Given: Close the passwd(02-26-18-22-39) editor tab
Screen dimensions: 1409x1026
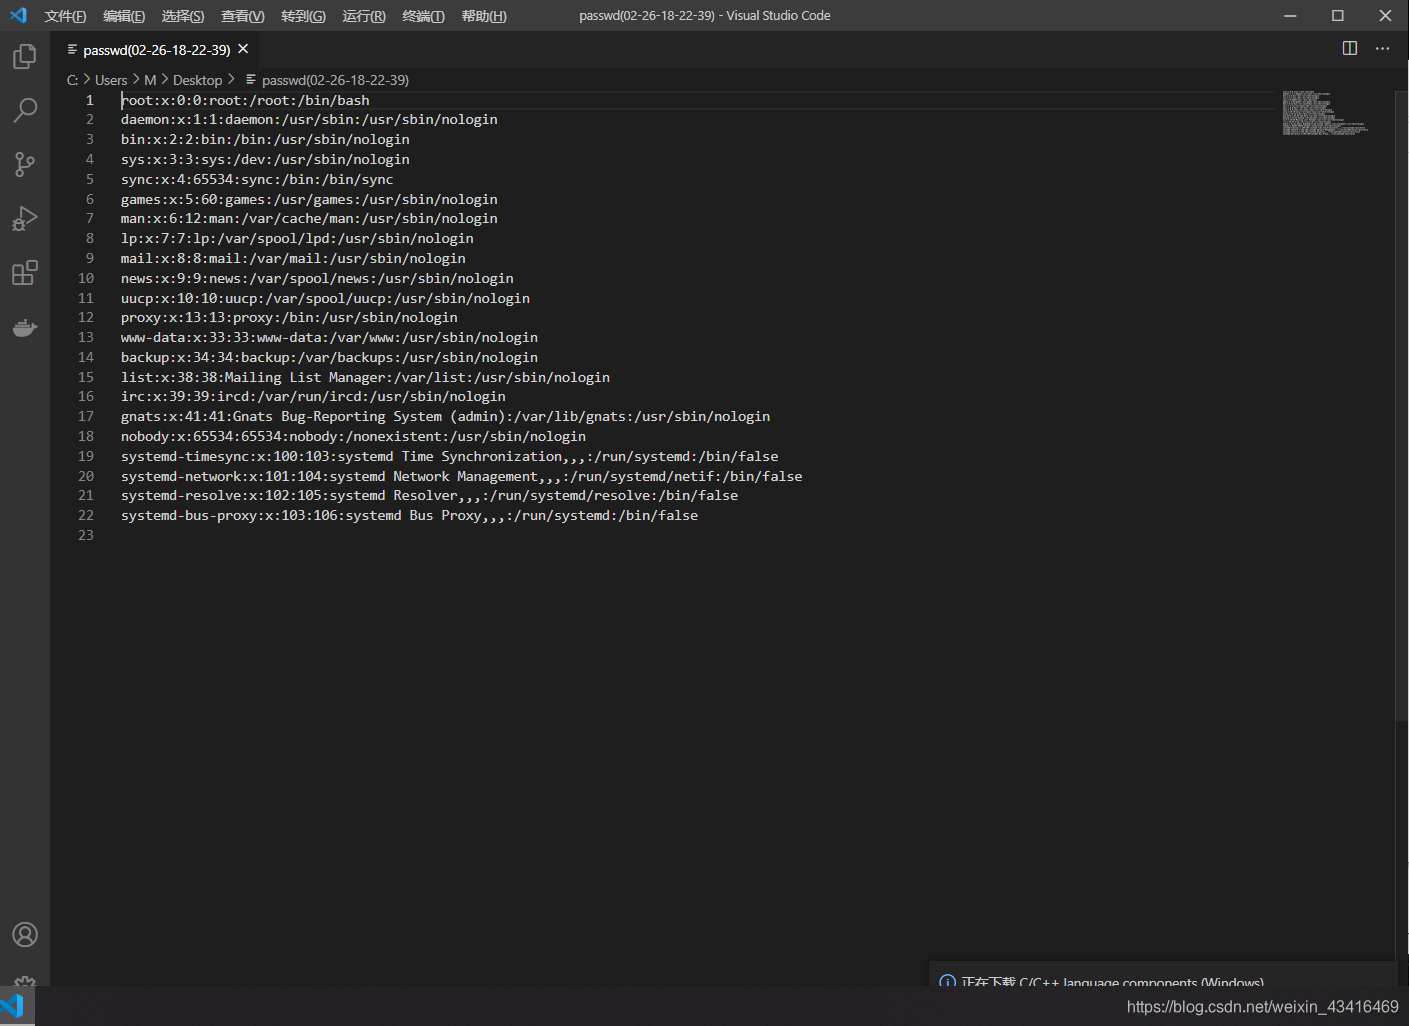Looking at the screenshot, I should (x=243, y=49).
